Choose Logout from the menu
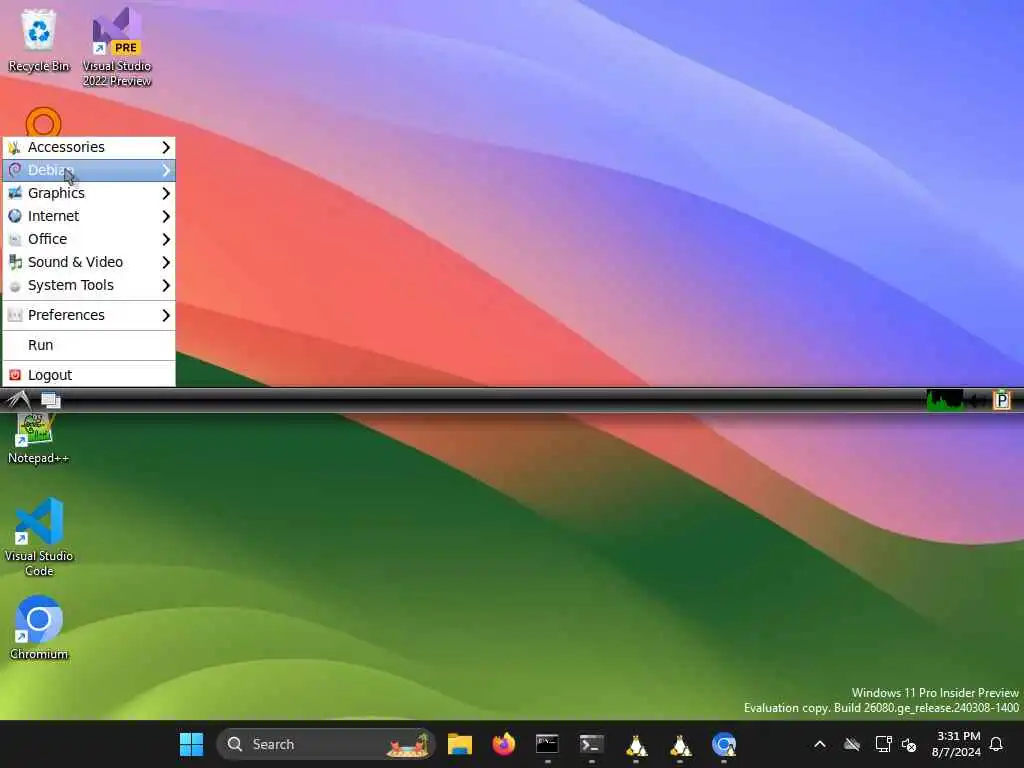 (x=89, y=376)
